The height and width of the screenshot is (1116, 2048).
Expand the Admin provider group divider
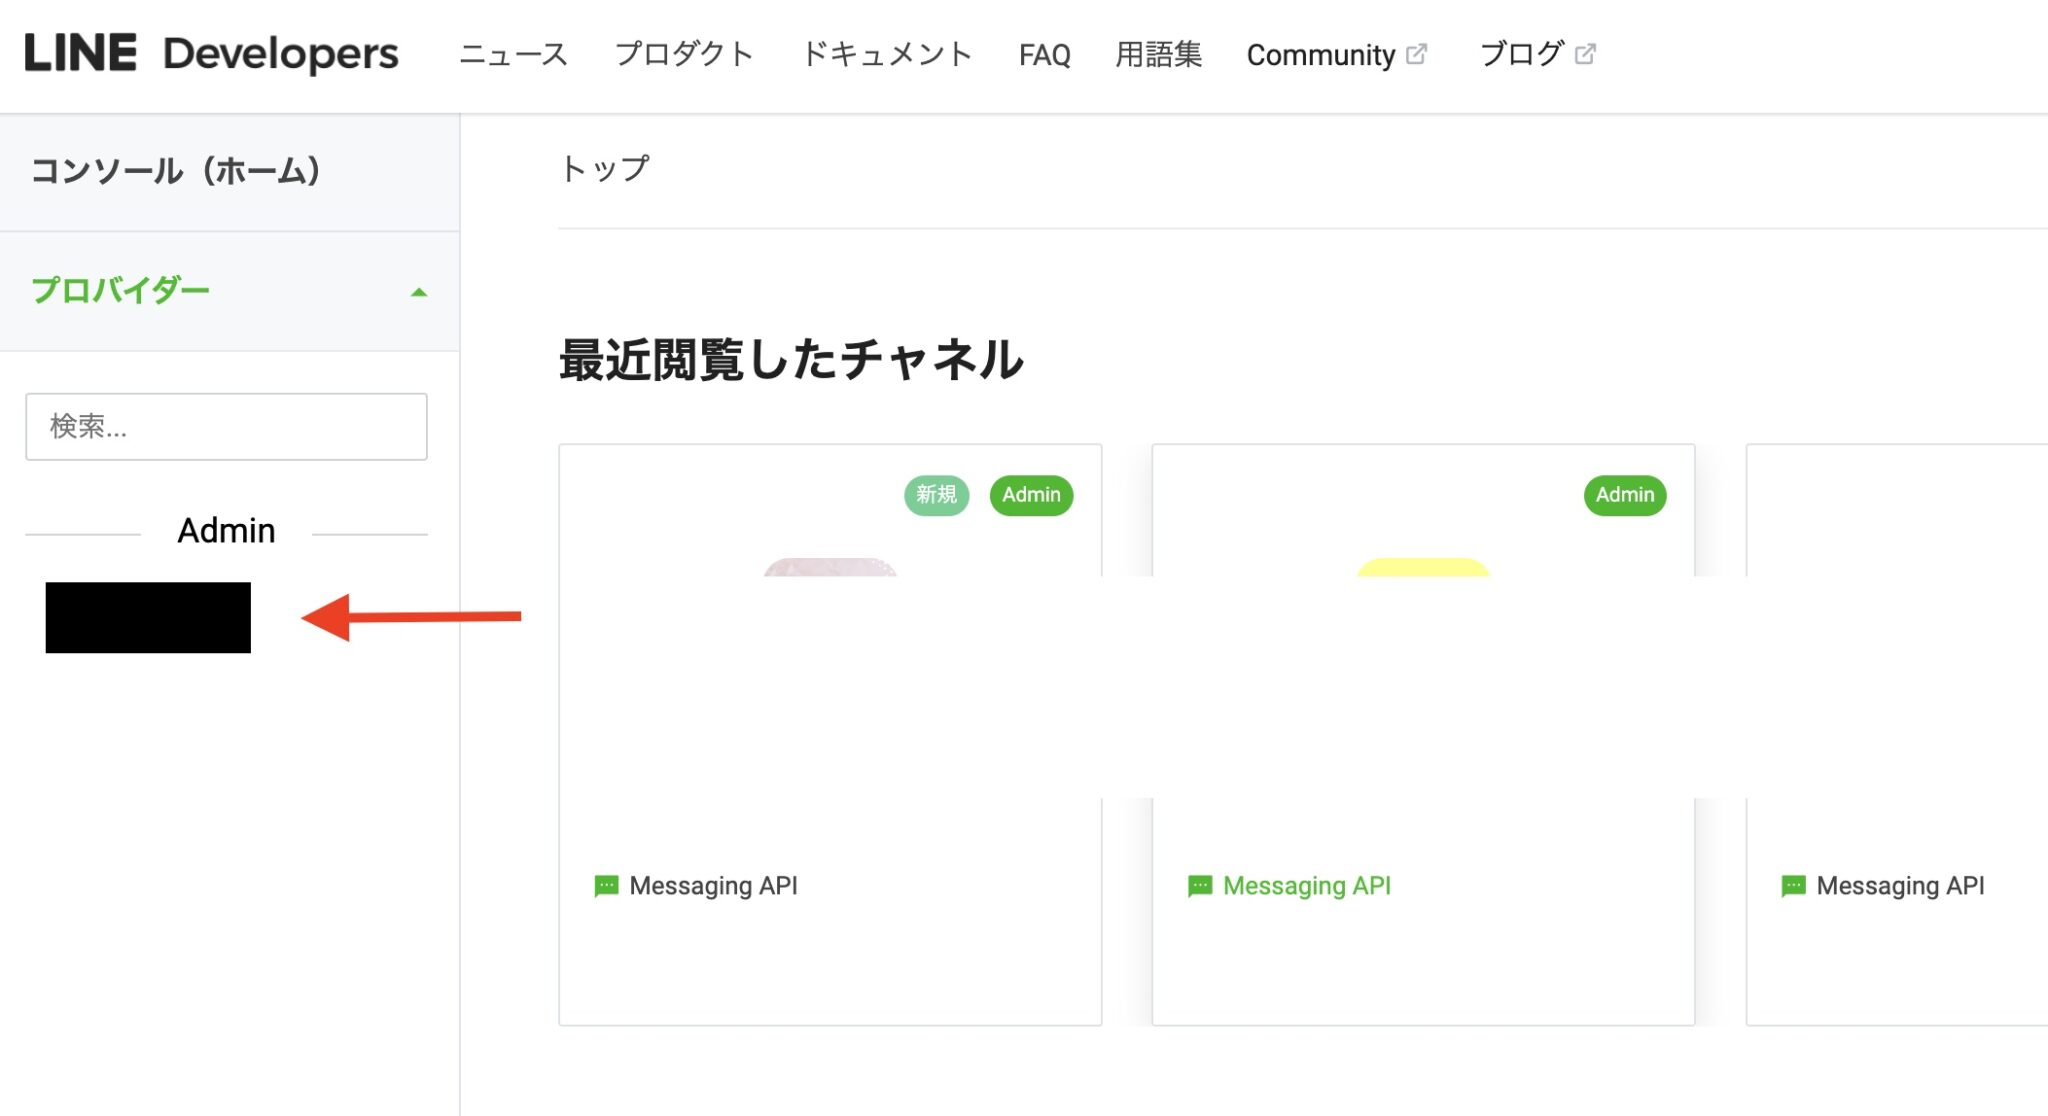pyautogui.click(x=226, y=531)
